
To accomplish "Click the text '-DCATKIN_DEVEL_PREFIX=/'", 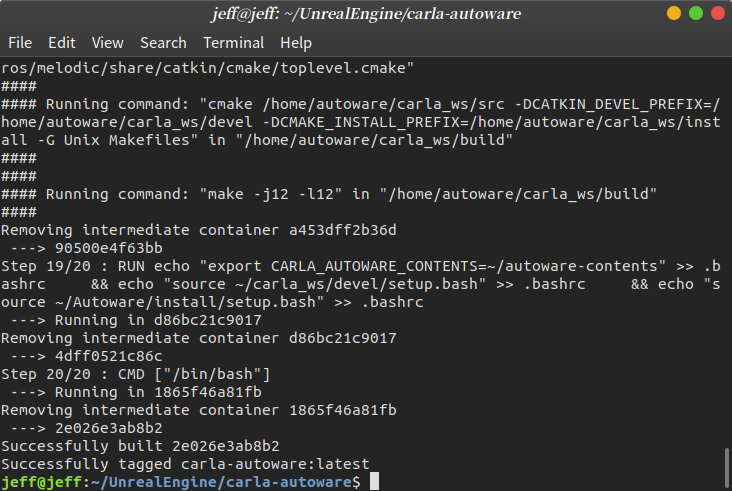I will (x=617, y=104).
